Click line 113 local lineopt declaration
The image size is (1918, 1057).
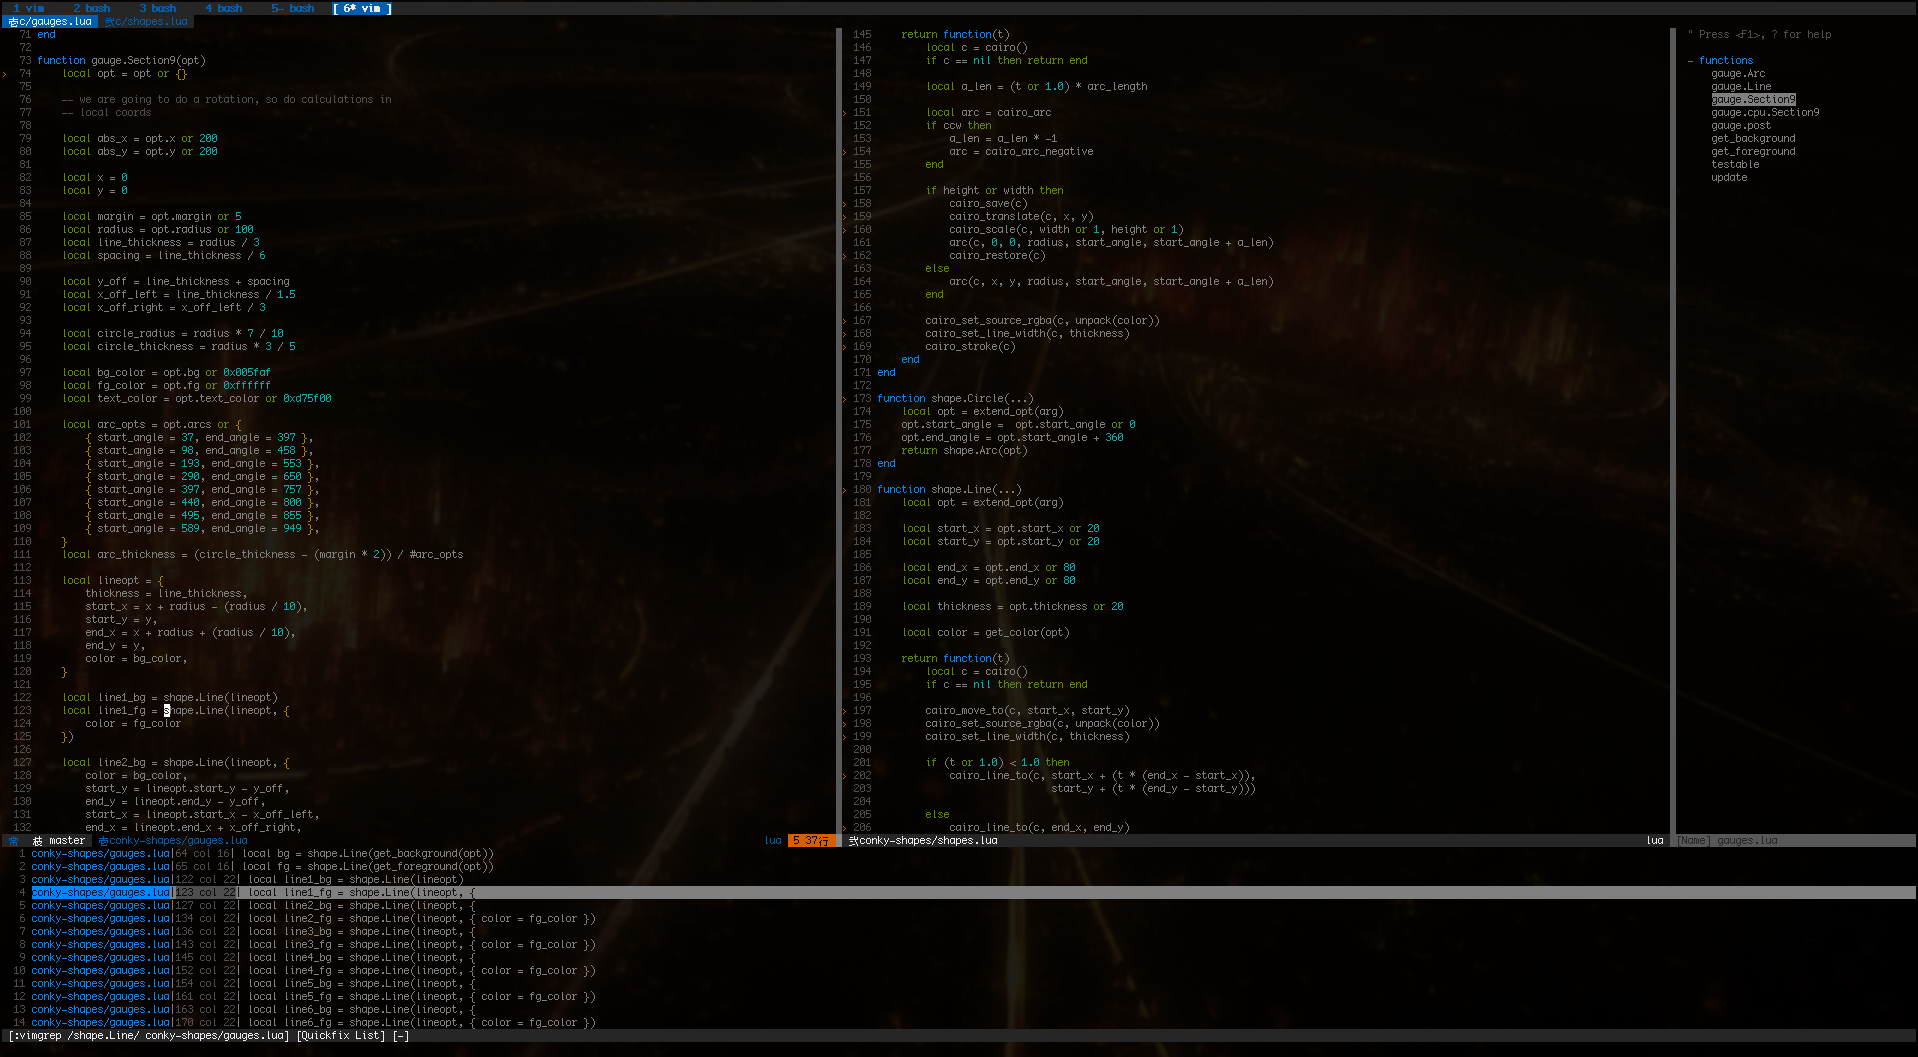(112, 581)
